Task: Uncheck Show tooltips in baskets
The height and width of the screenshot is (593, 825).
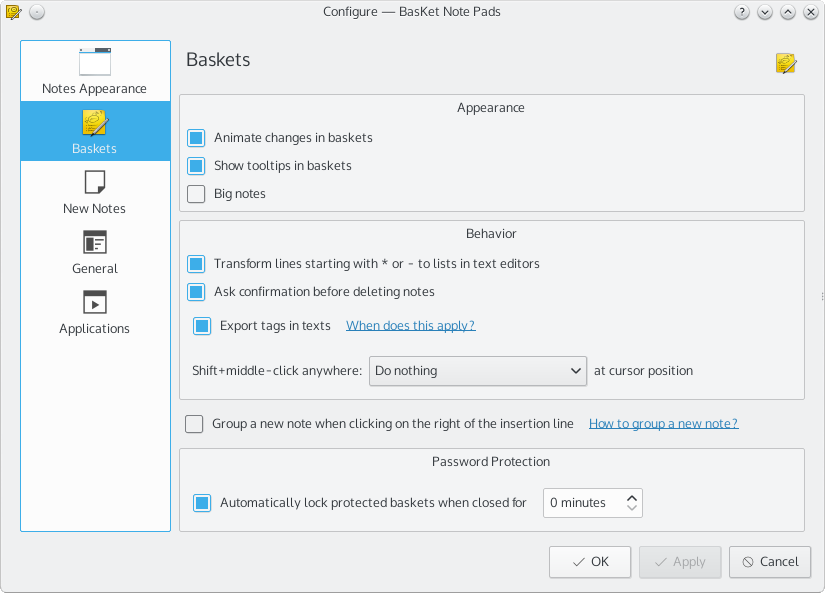Action: (x=196, y=166)
